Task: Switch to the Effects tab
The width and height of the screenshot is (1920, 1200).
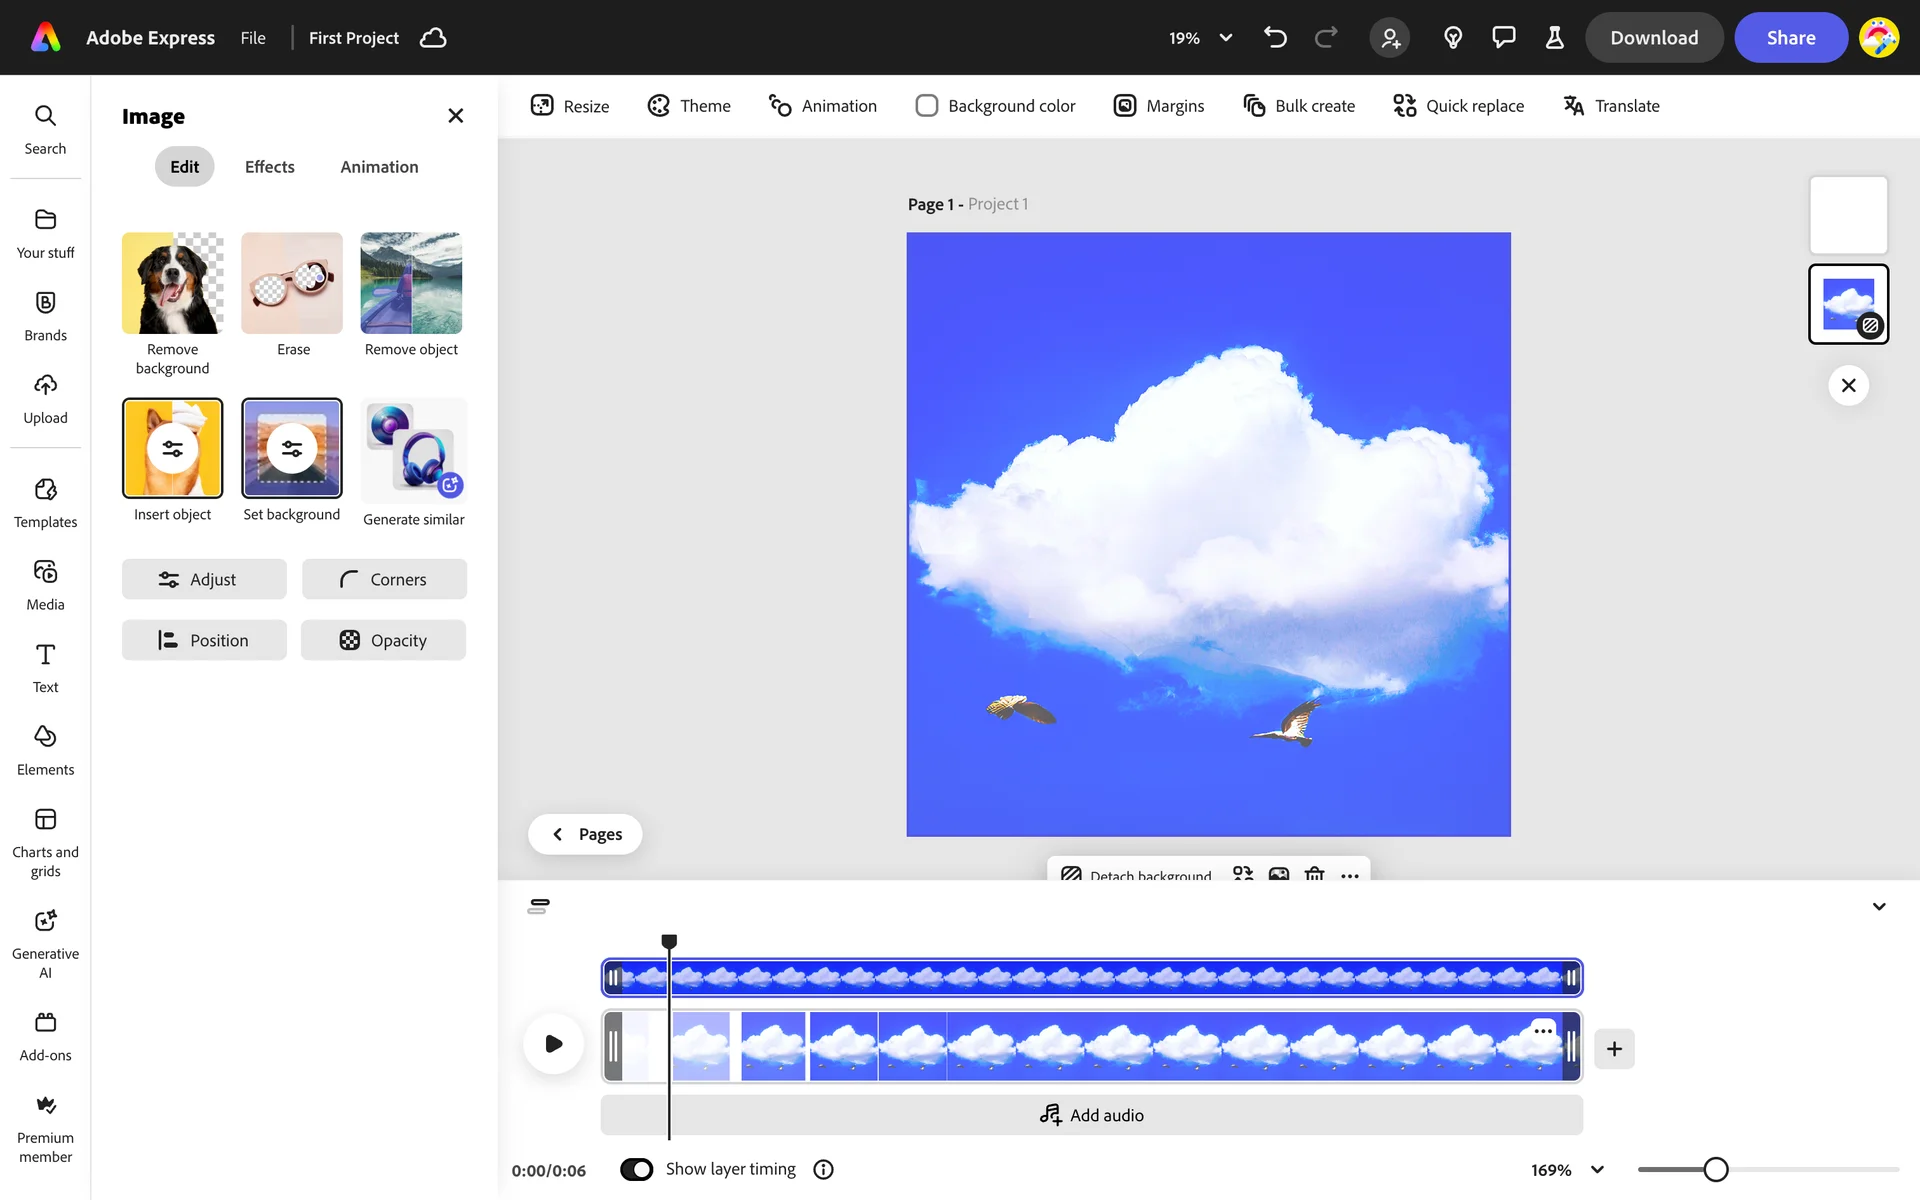Action: click(269, 167)
